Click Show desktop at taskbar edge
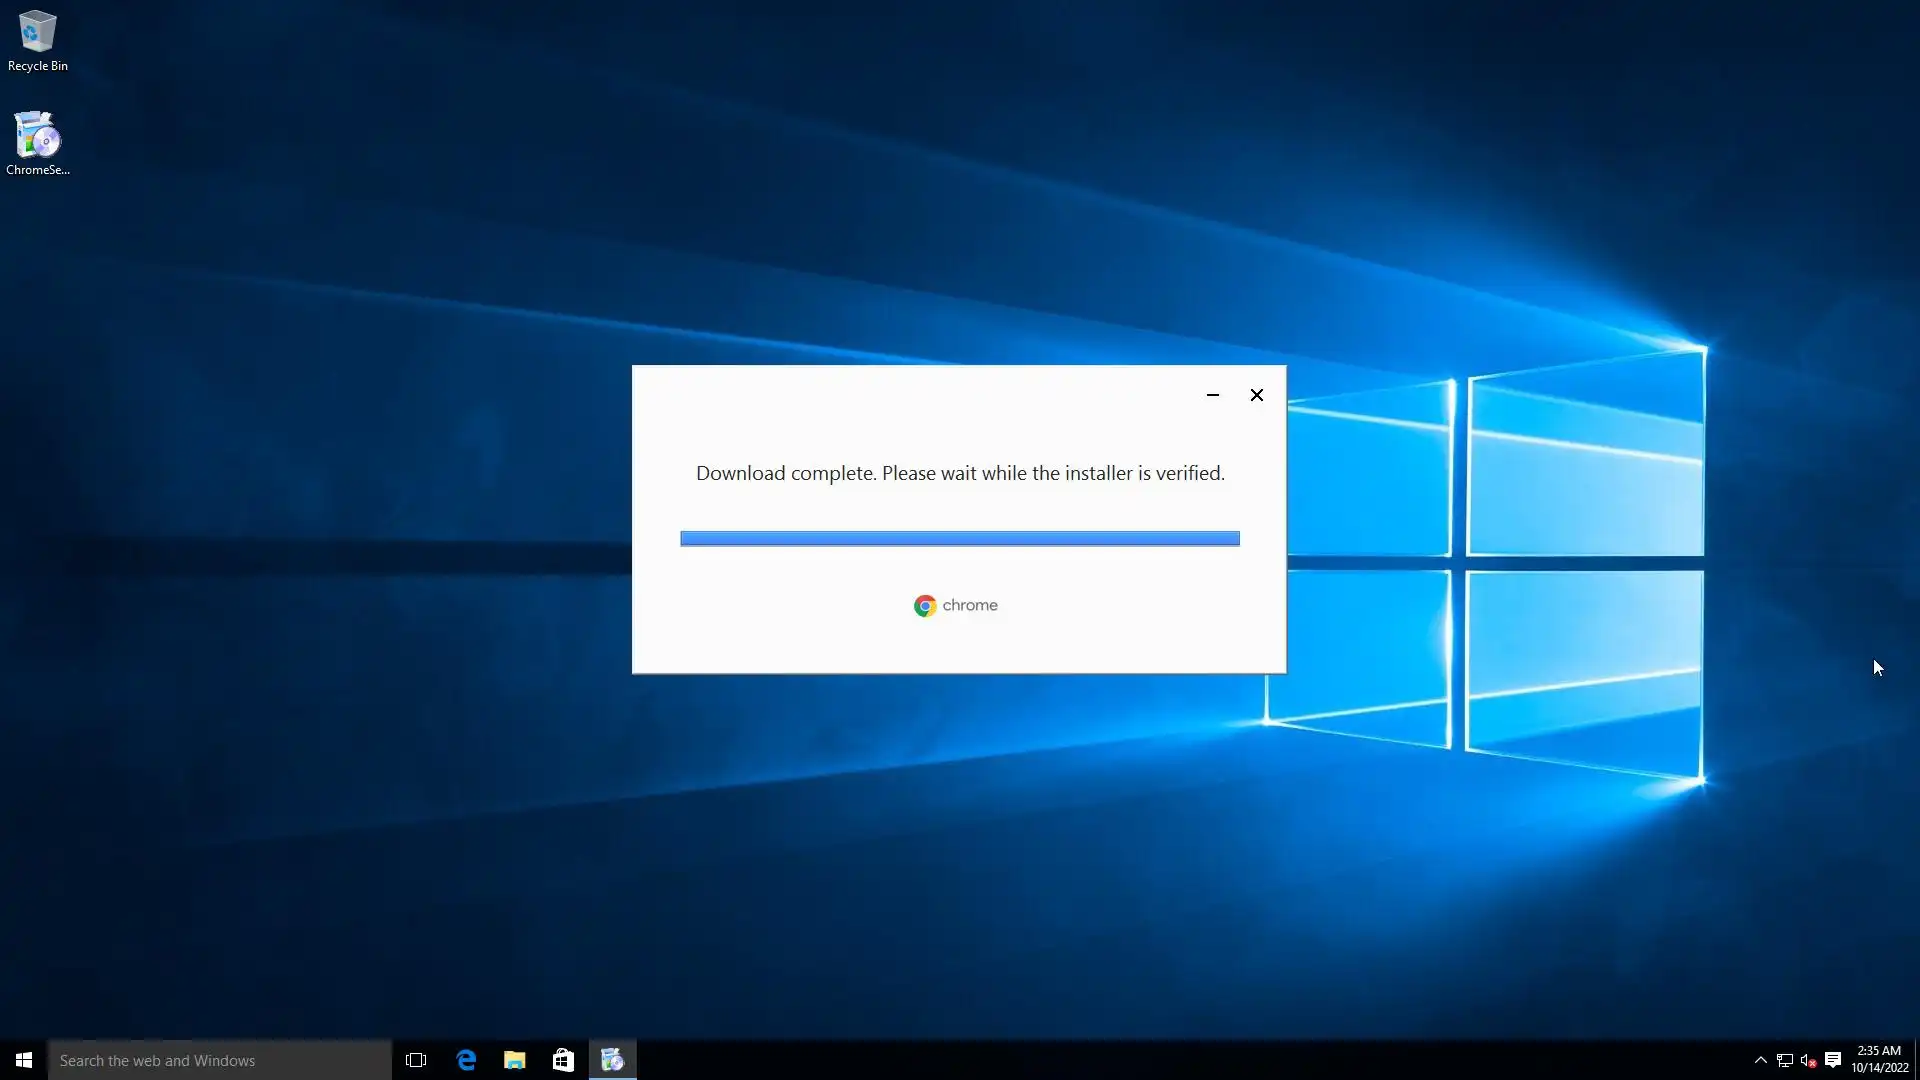The height and width of the screenshot is (1080, 1920). point(1916,1060)
